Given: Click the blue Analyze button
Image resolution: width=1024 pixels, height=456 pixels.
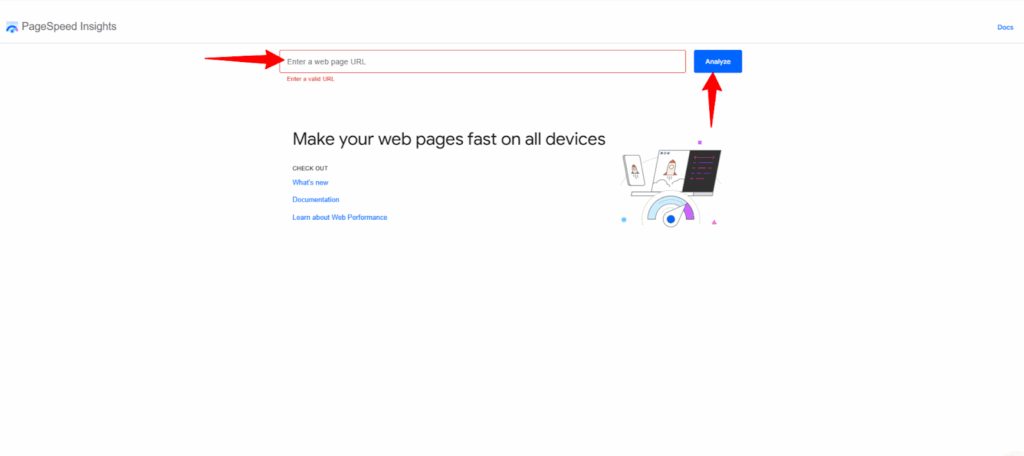Looking at the screenshot, I should 718,61.
